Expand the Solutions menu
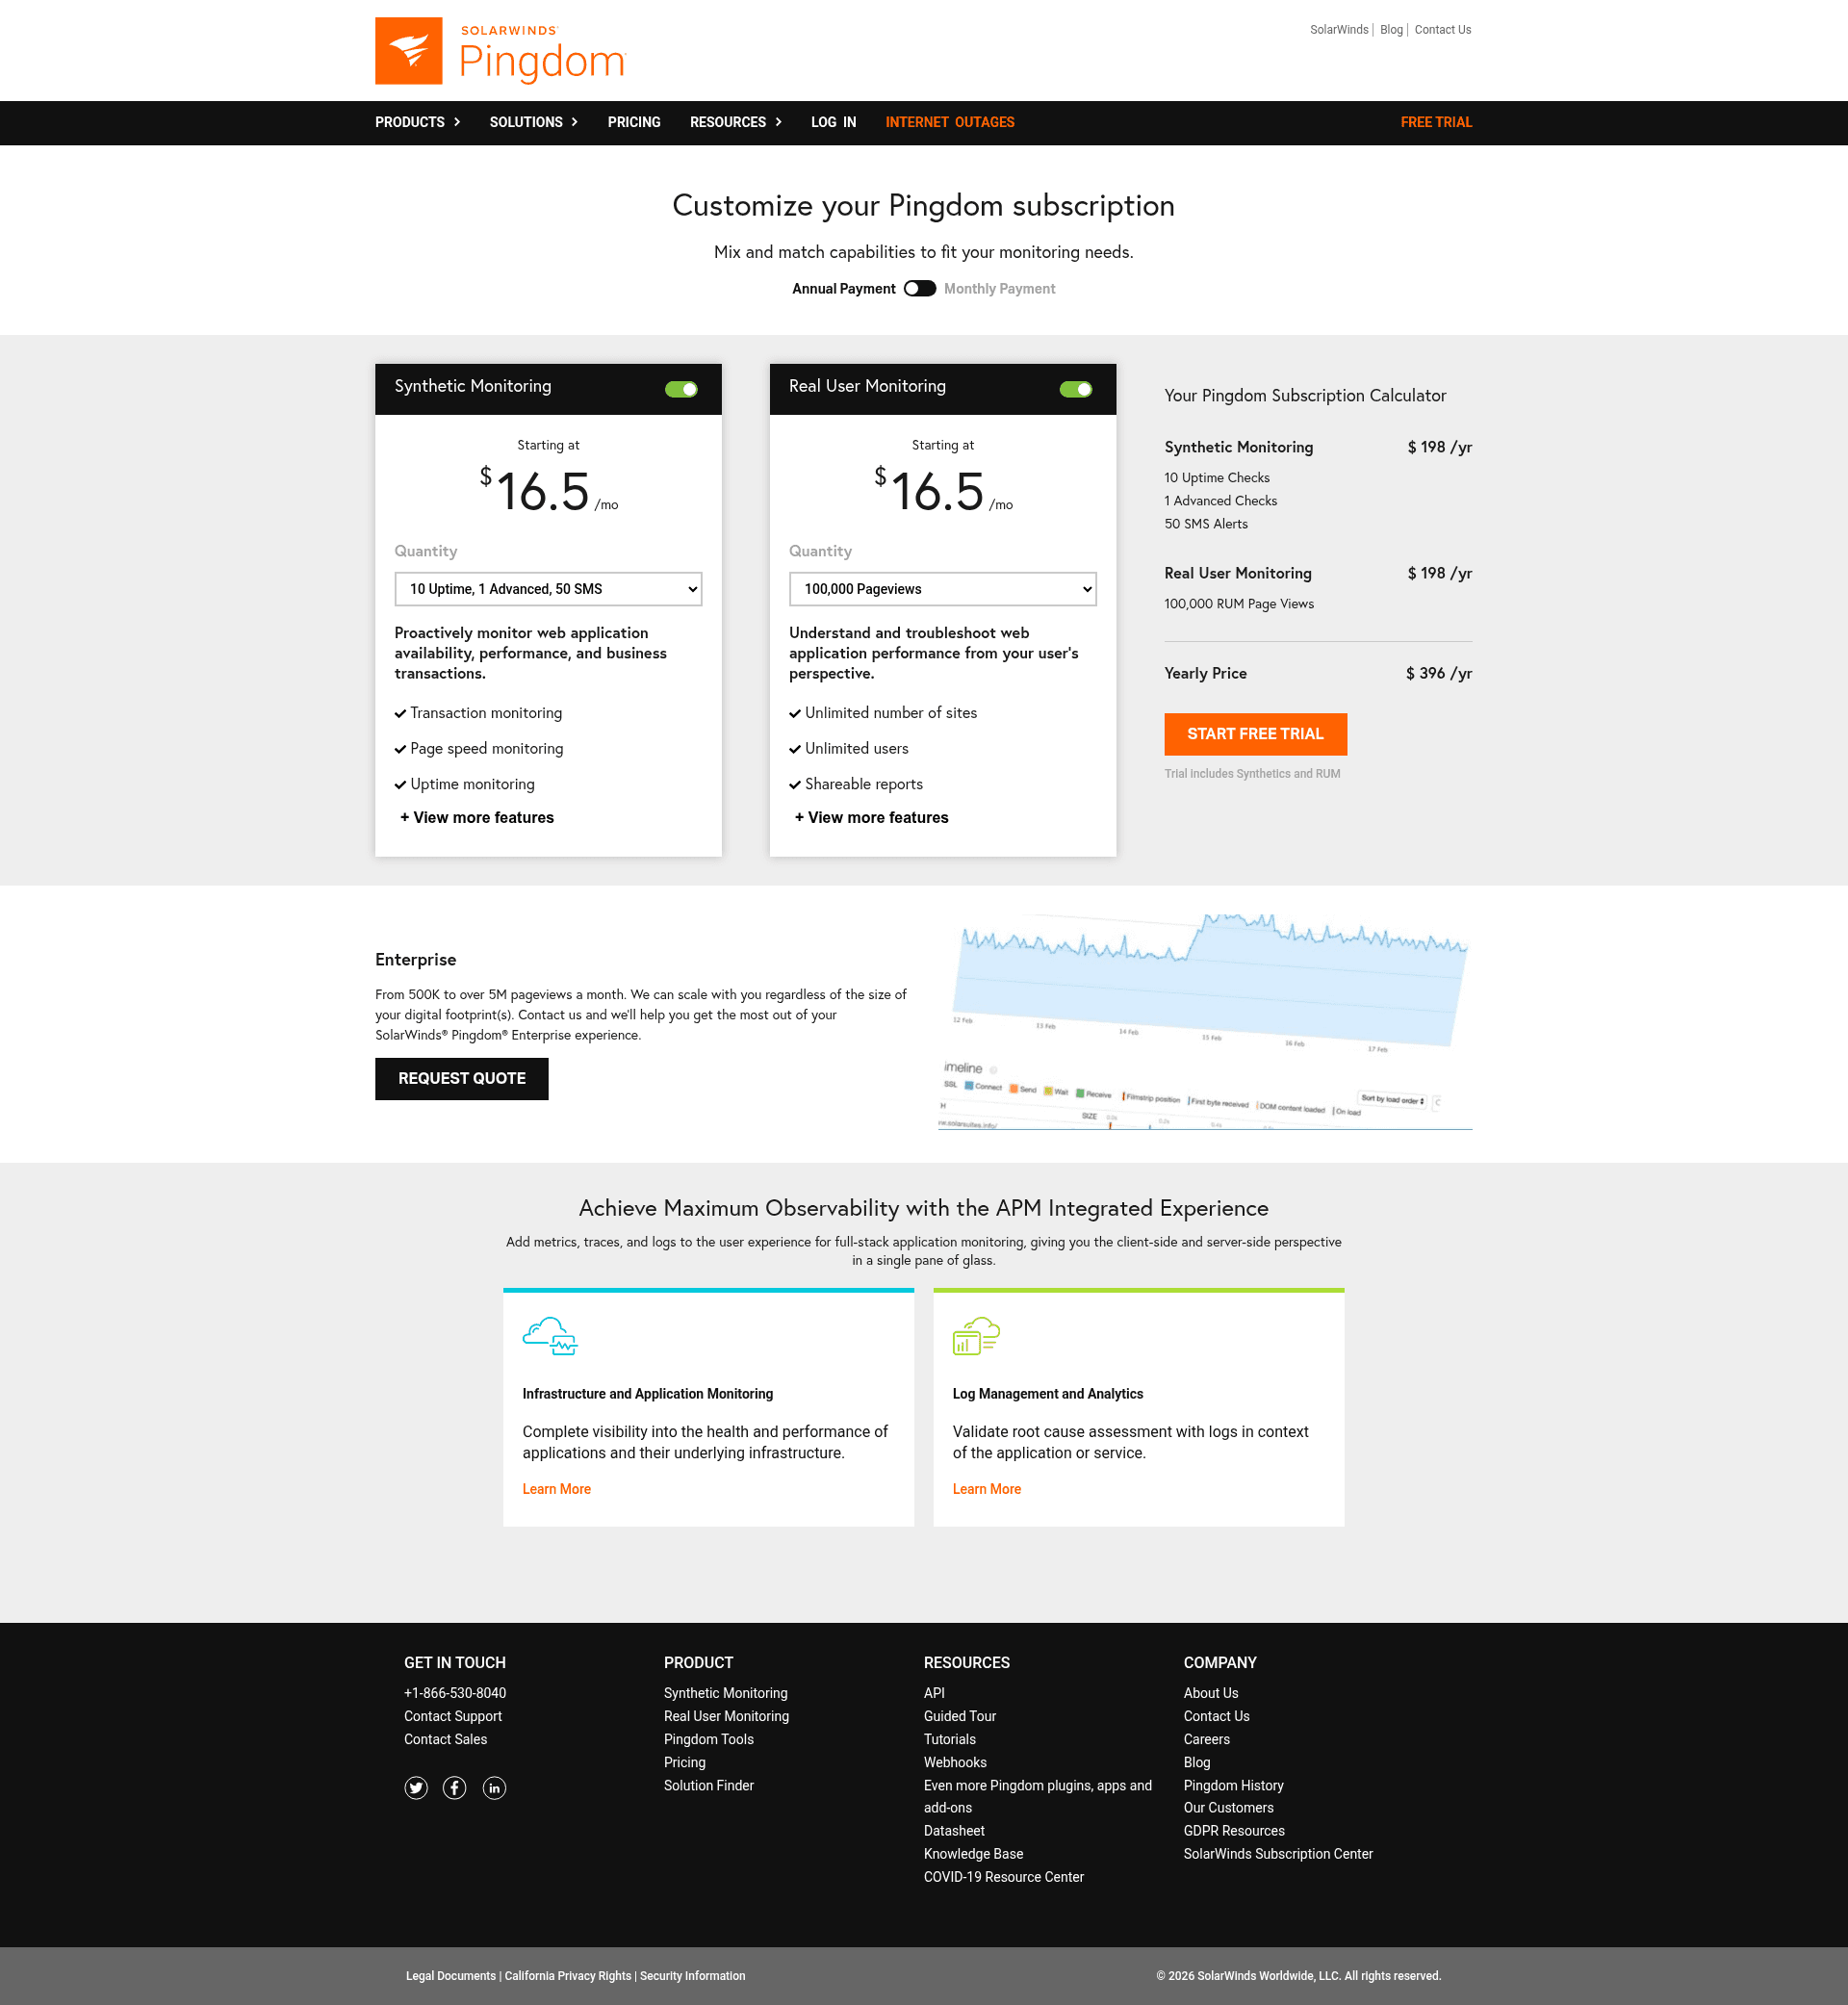The height and width of the screenshot is (2005, 1848). [534, 122]
